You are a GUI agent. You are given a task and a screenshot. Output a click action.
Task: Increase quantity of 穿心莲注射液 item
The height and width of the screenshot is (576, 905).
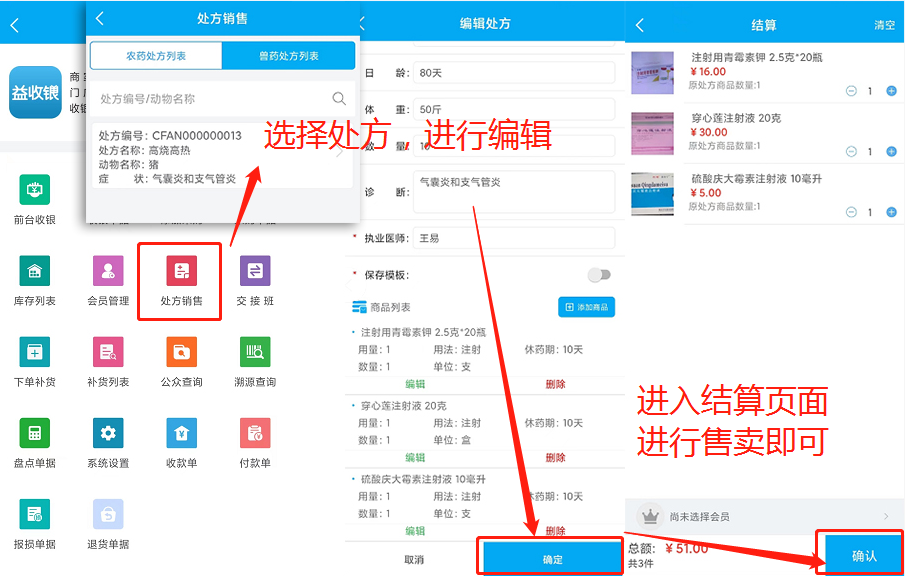[891, 152]
